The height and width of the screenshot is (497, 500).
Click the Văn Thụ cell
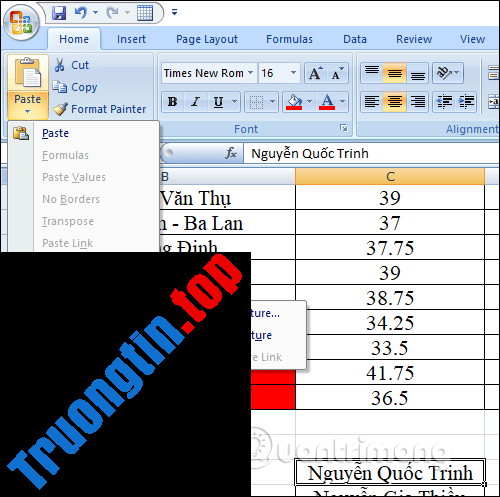pos(228,197)
